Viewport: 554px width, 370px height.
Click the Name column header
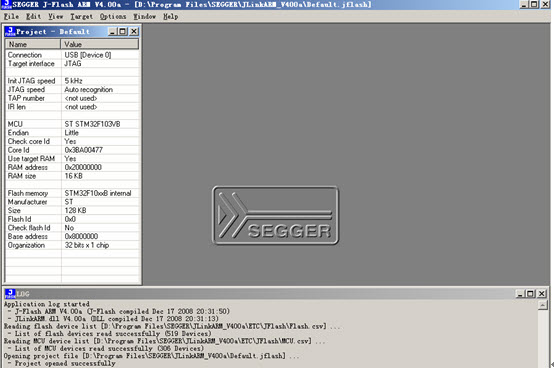[33, 44]
